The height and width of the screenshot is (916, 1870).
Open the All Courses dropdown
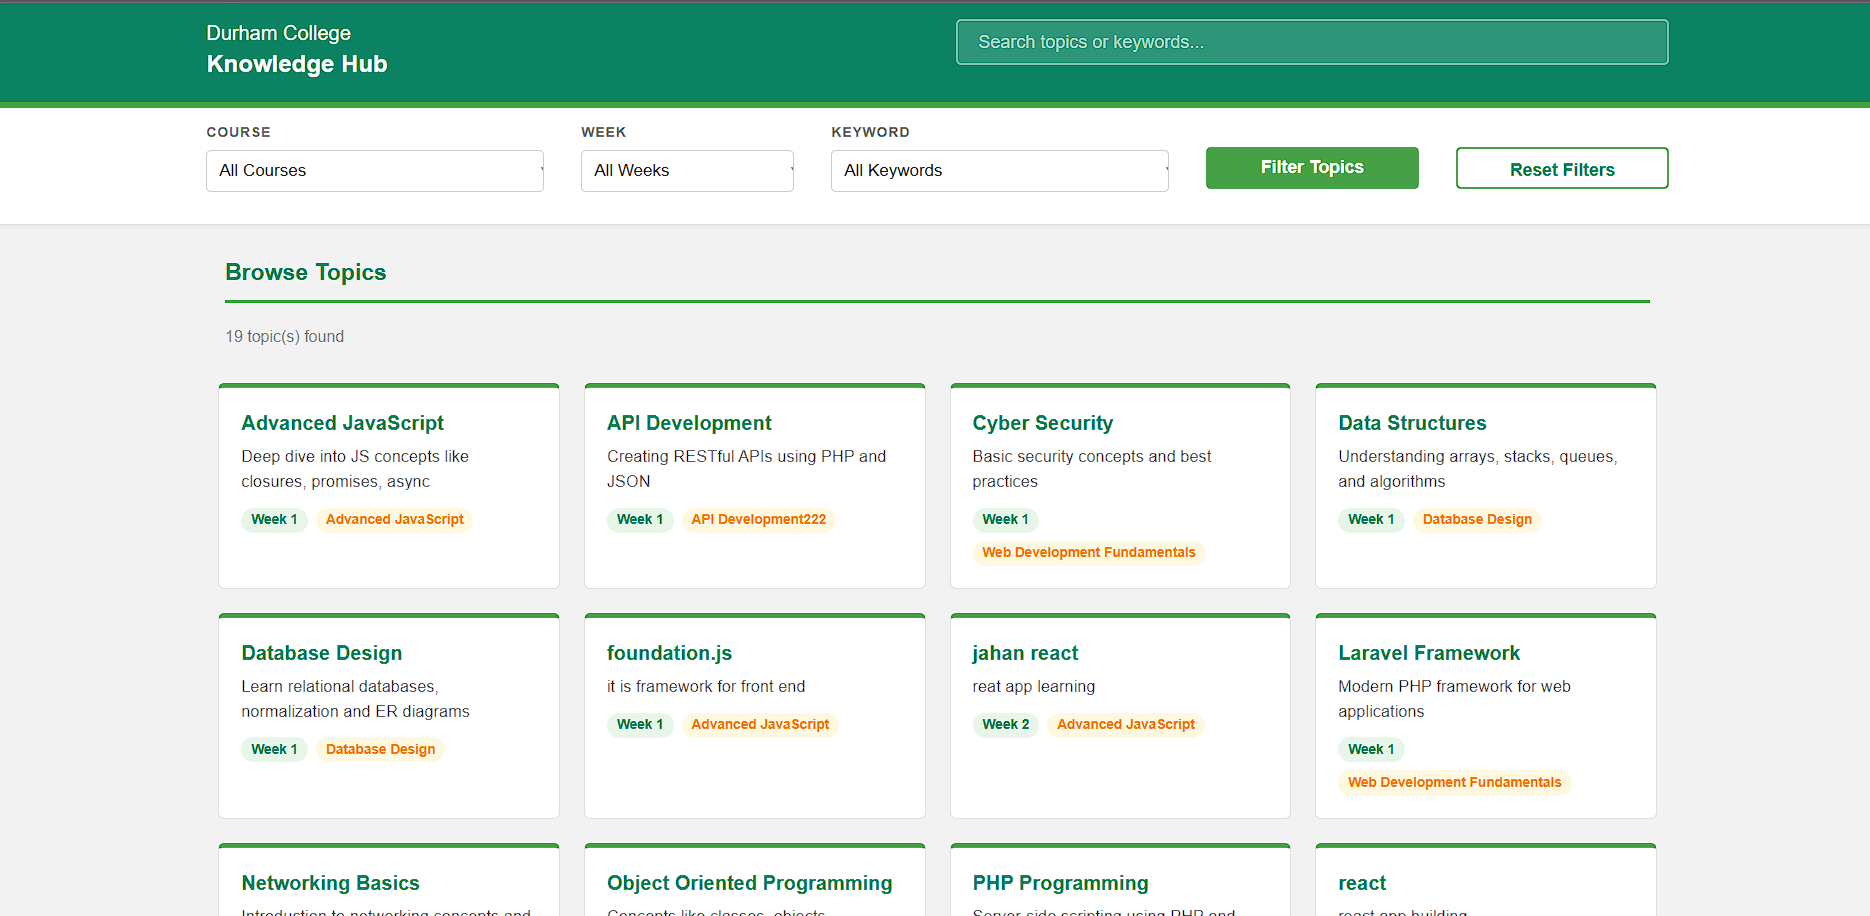[x=374, y=171]
